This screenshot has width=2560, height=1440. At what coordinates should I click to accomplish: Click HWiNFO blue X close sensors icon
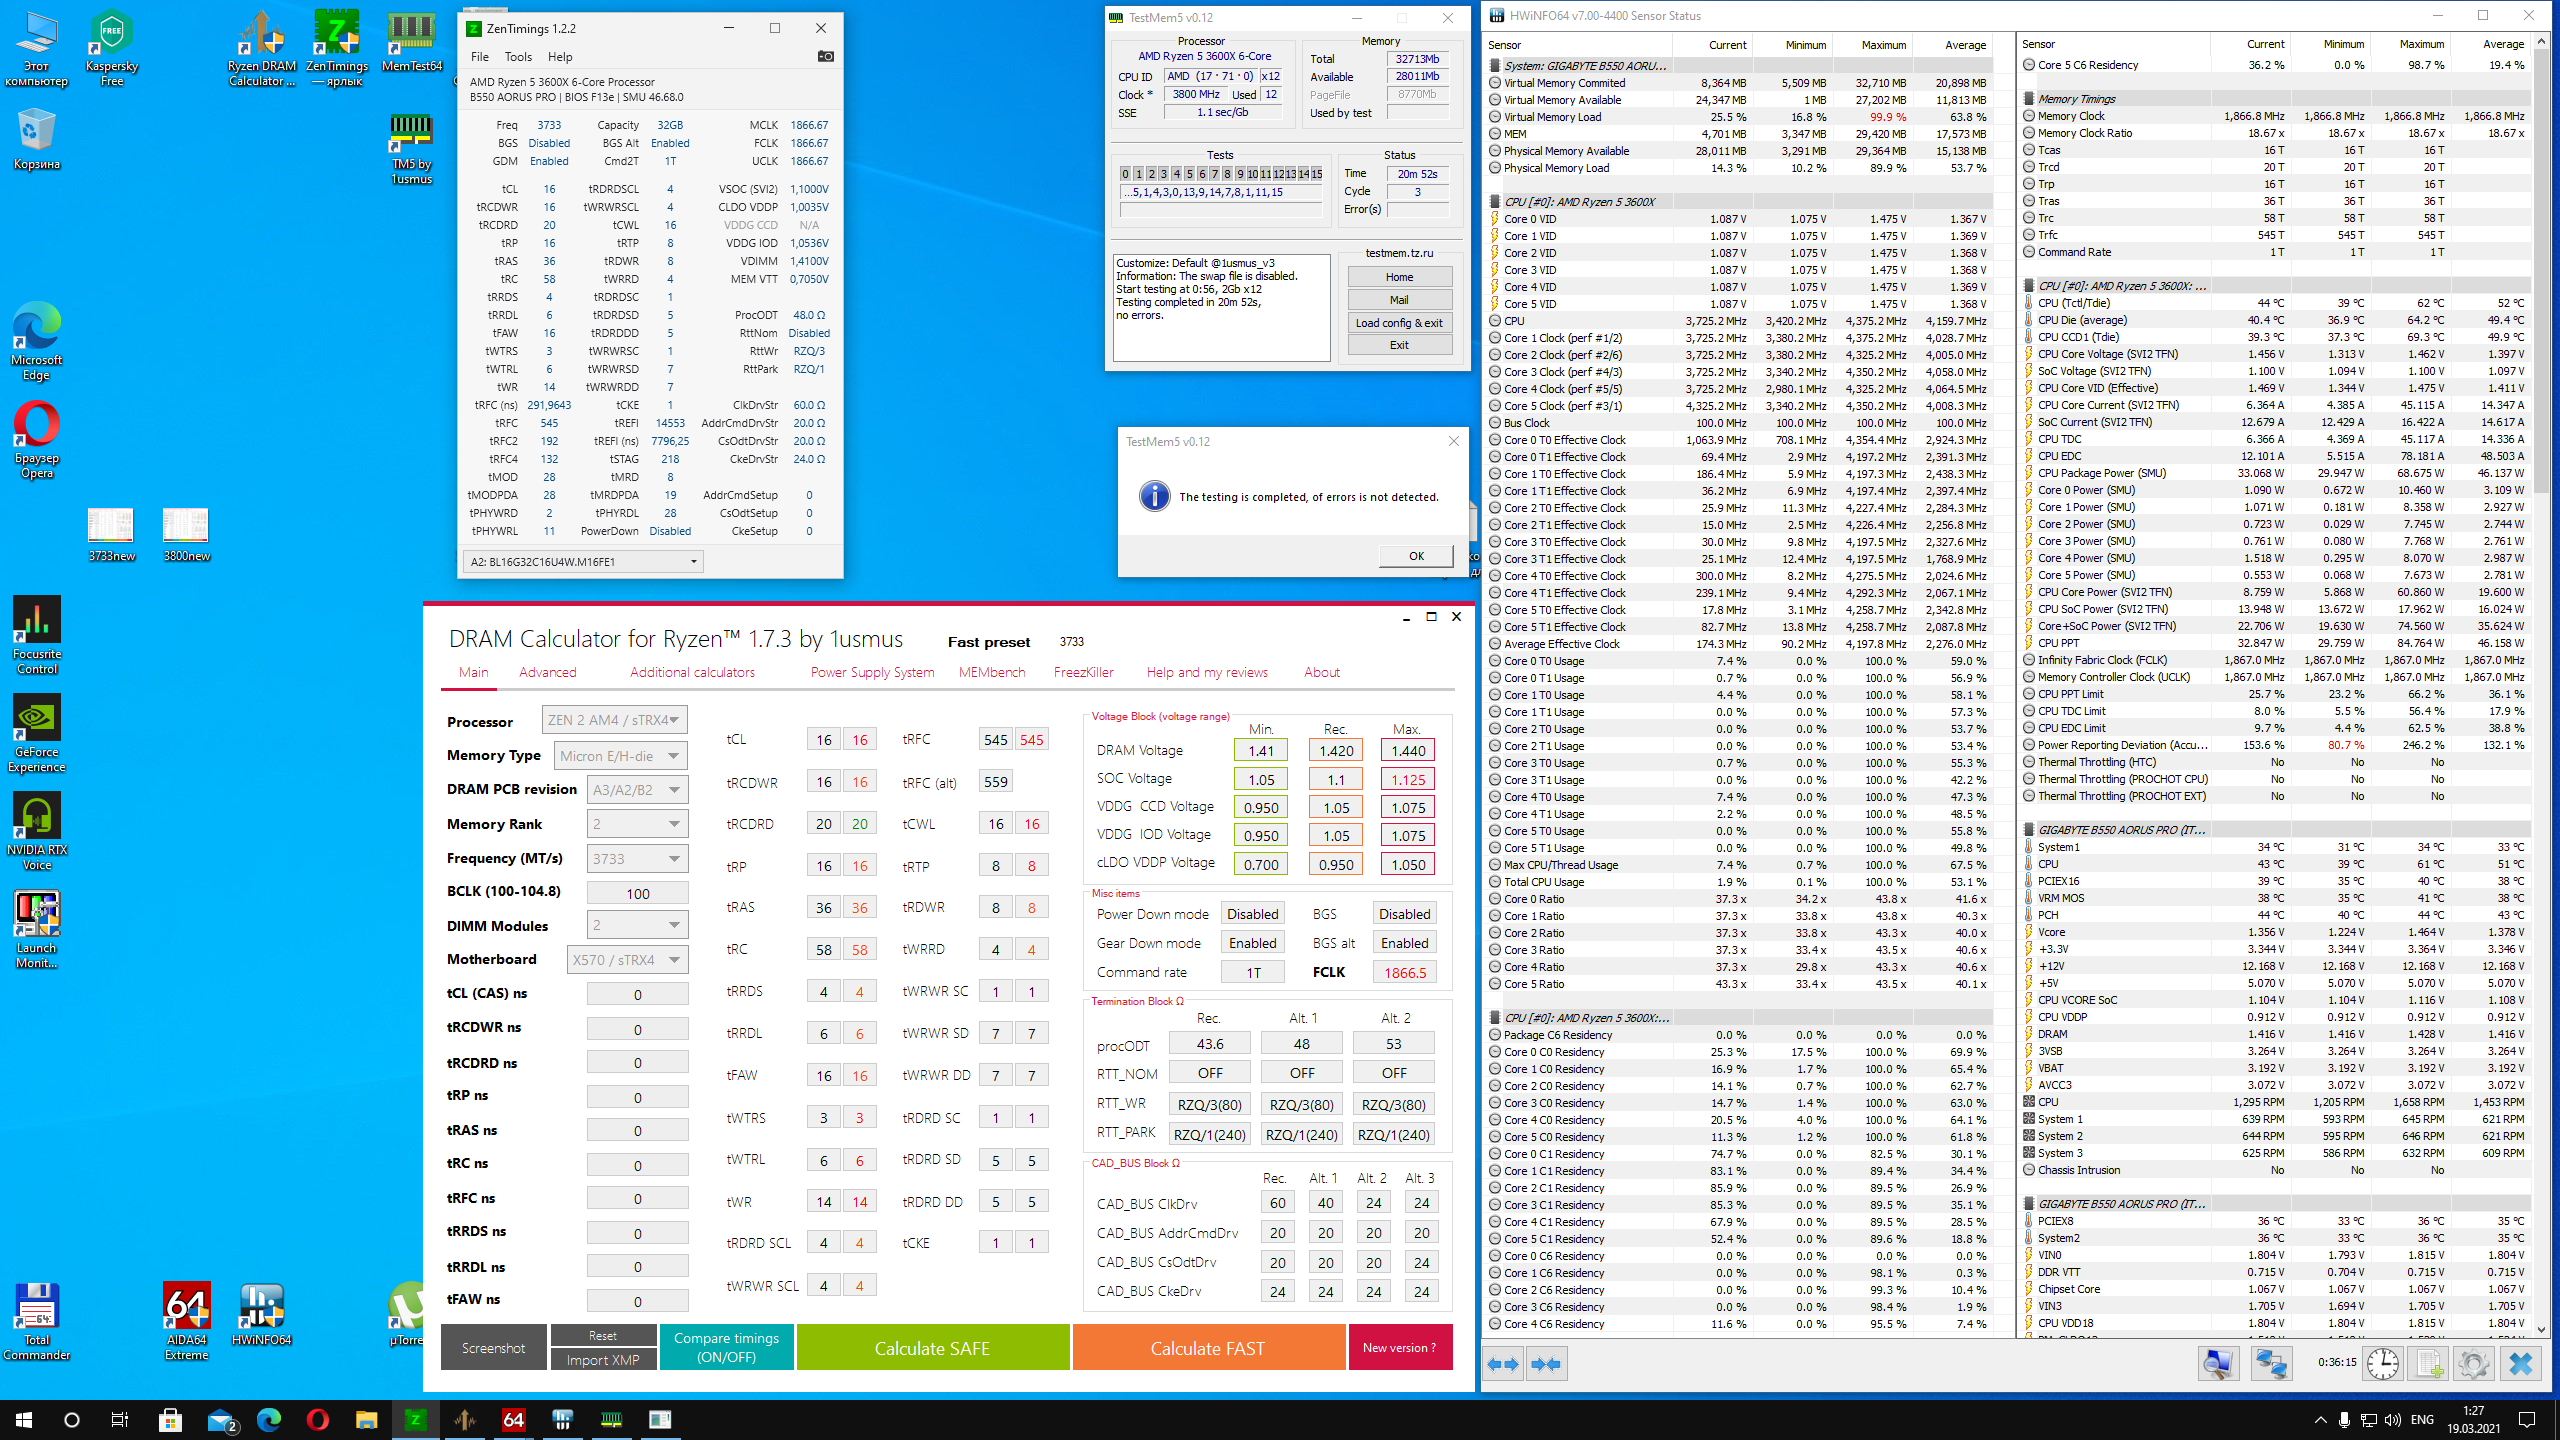click(2520, 1364)
